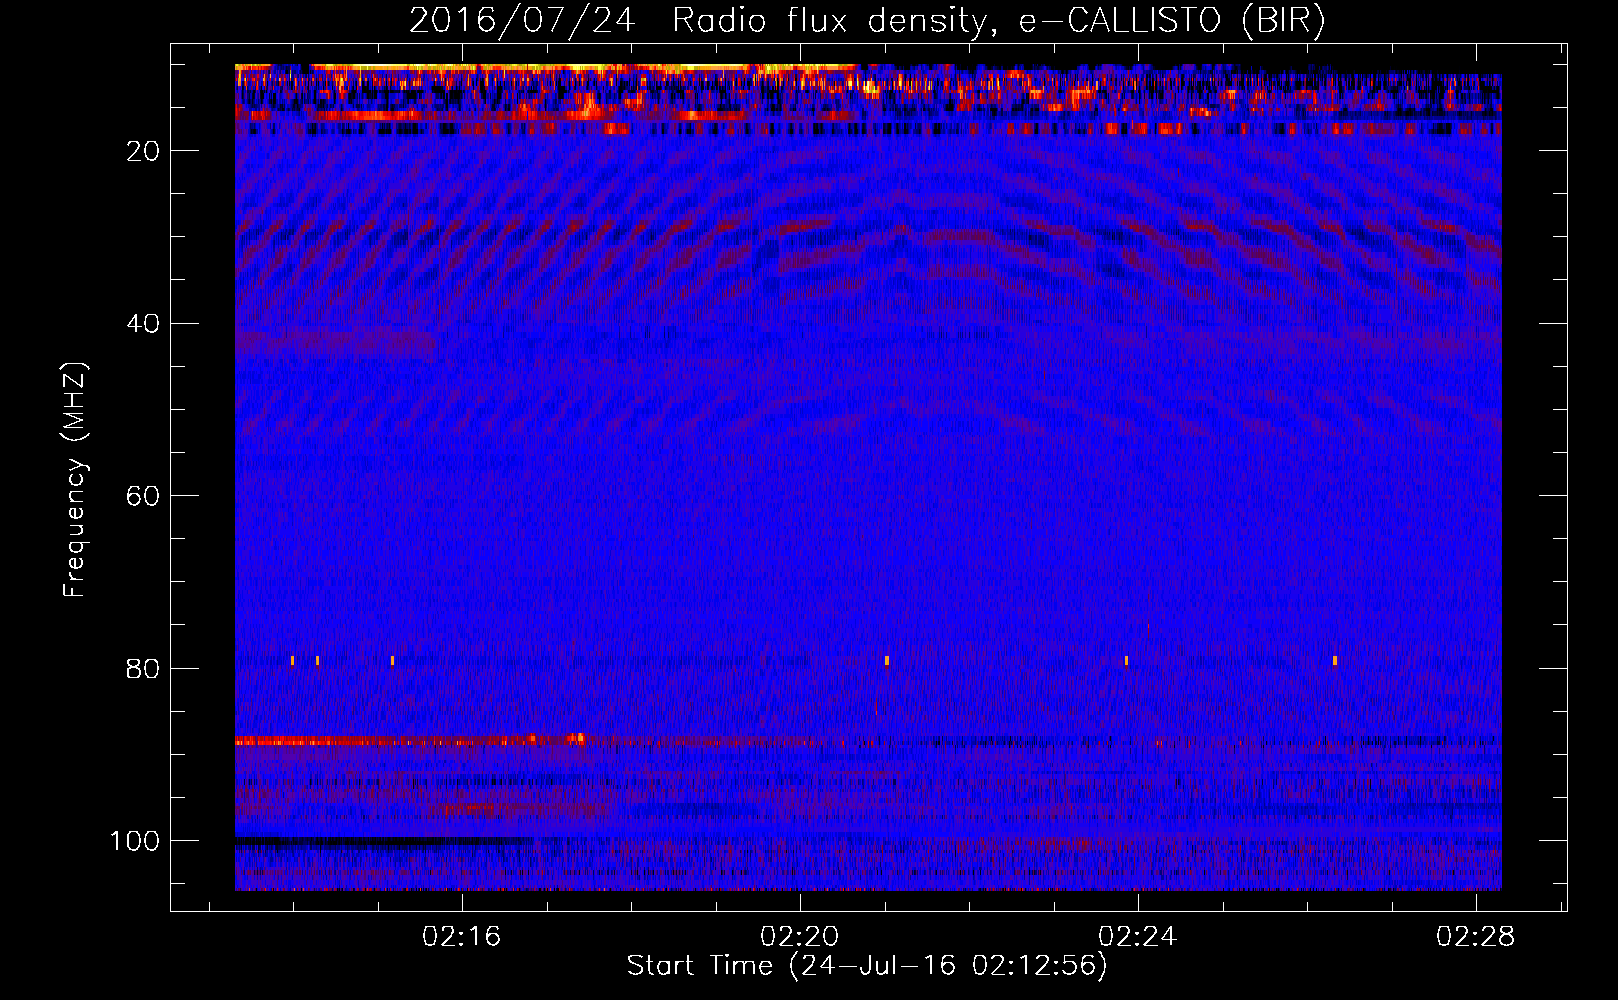Click the 'Frequency (MHZ)' axis label
This screenshot has width=1618, height=1000.
click(x=75, y=480)
